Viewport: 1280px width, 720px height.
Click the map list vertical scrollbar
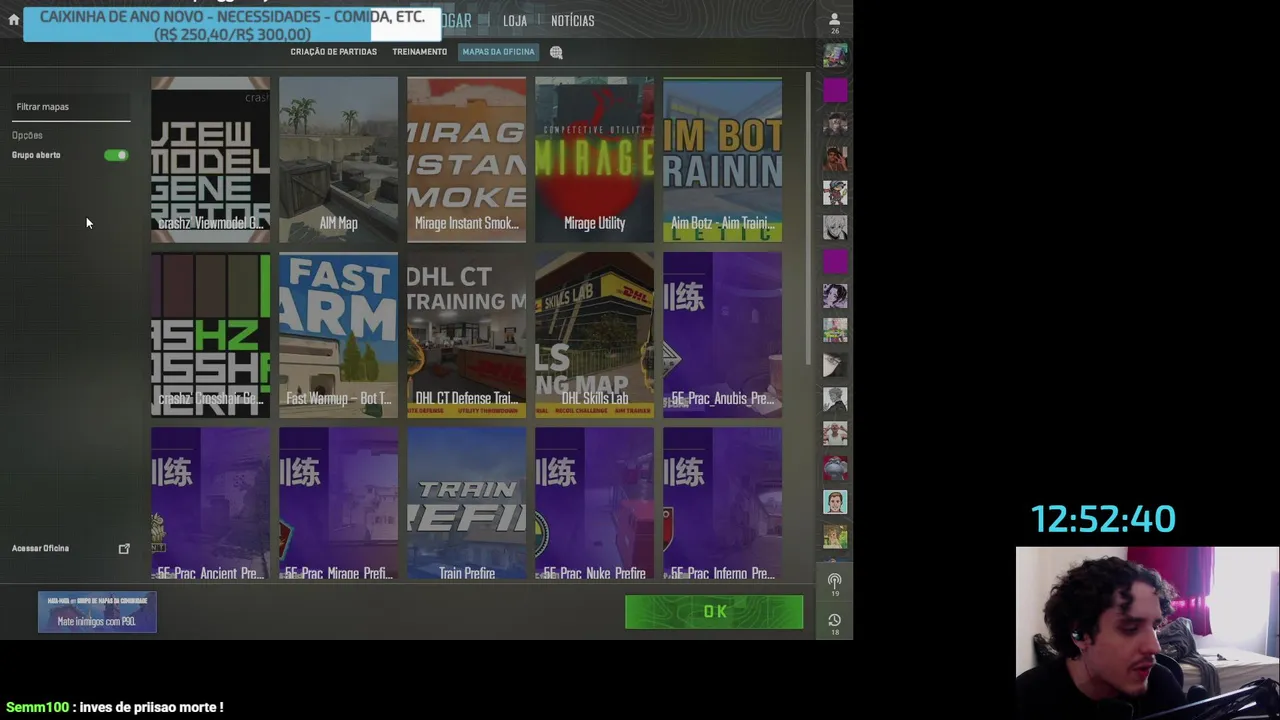click(809, 218)
